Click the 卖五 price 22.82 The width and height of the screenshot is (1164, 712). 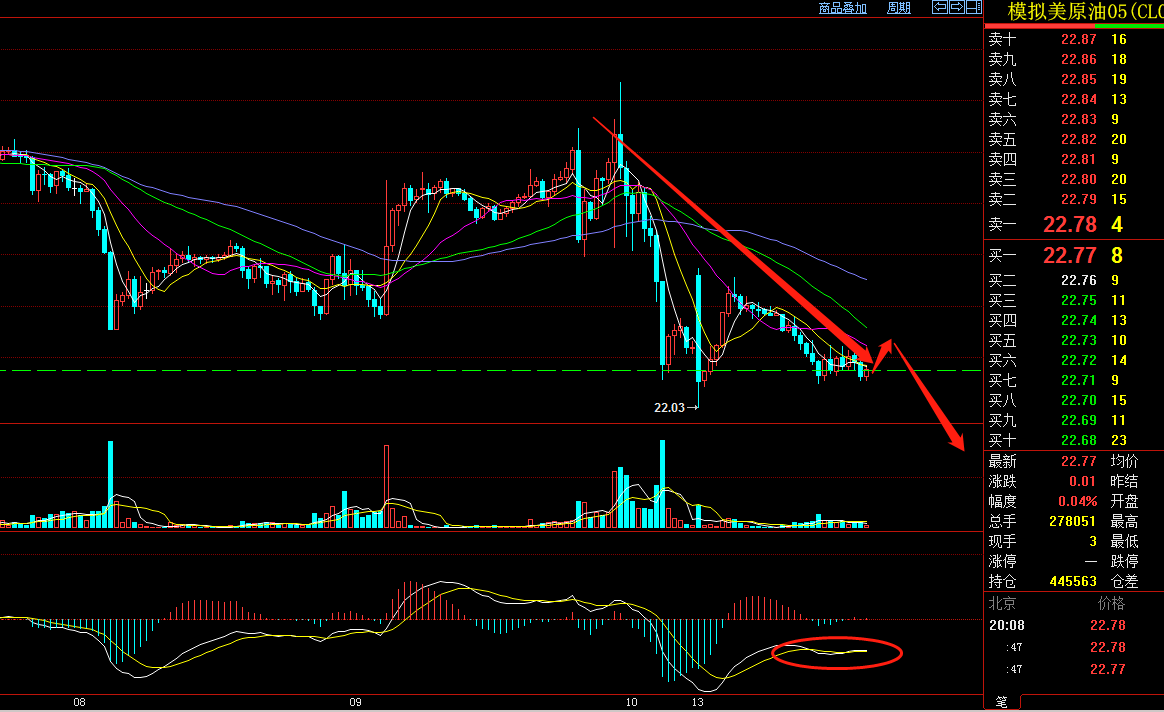tap(1079, 140)
